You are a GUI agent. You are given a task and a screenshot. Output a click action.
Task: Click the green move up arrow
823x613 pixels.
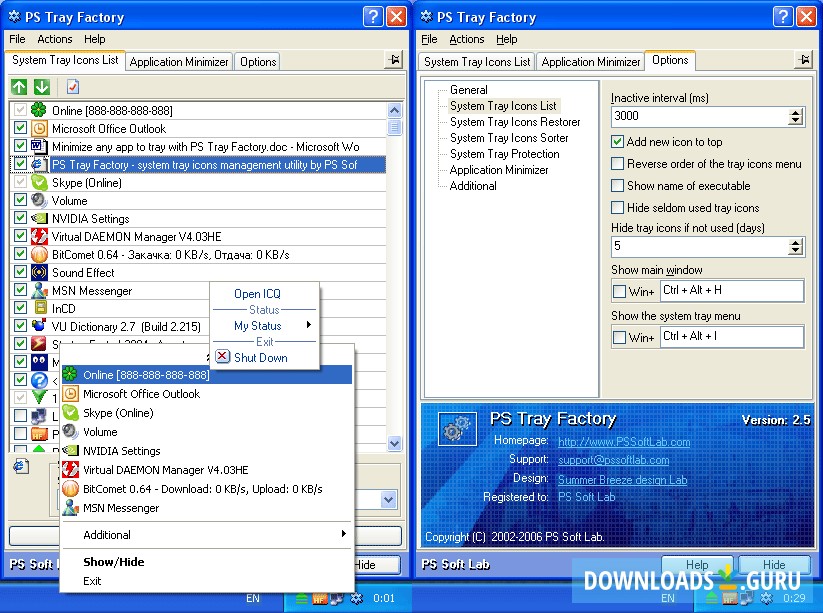(x=20, y=88)
